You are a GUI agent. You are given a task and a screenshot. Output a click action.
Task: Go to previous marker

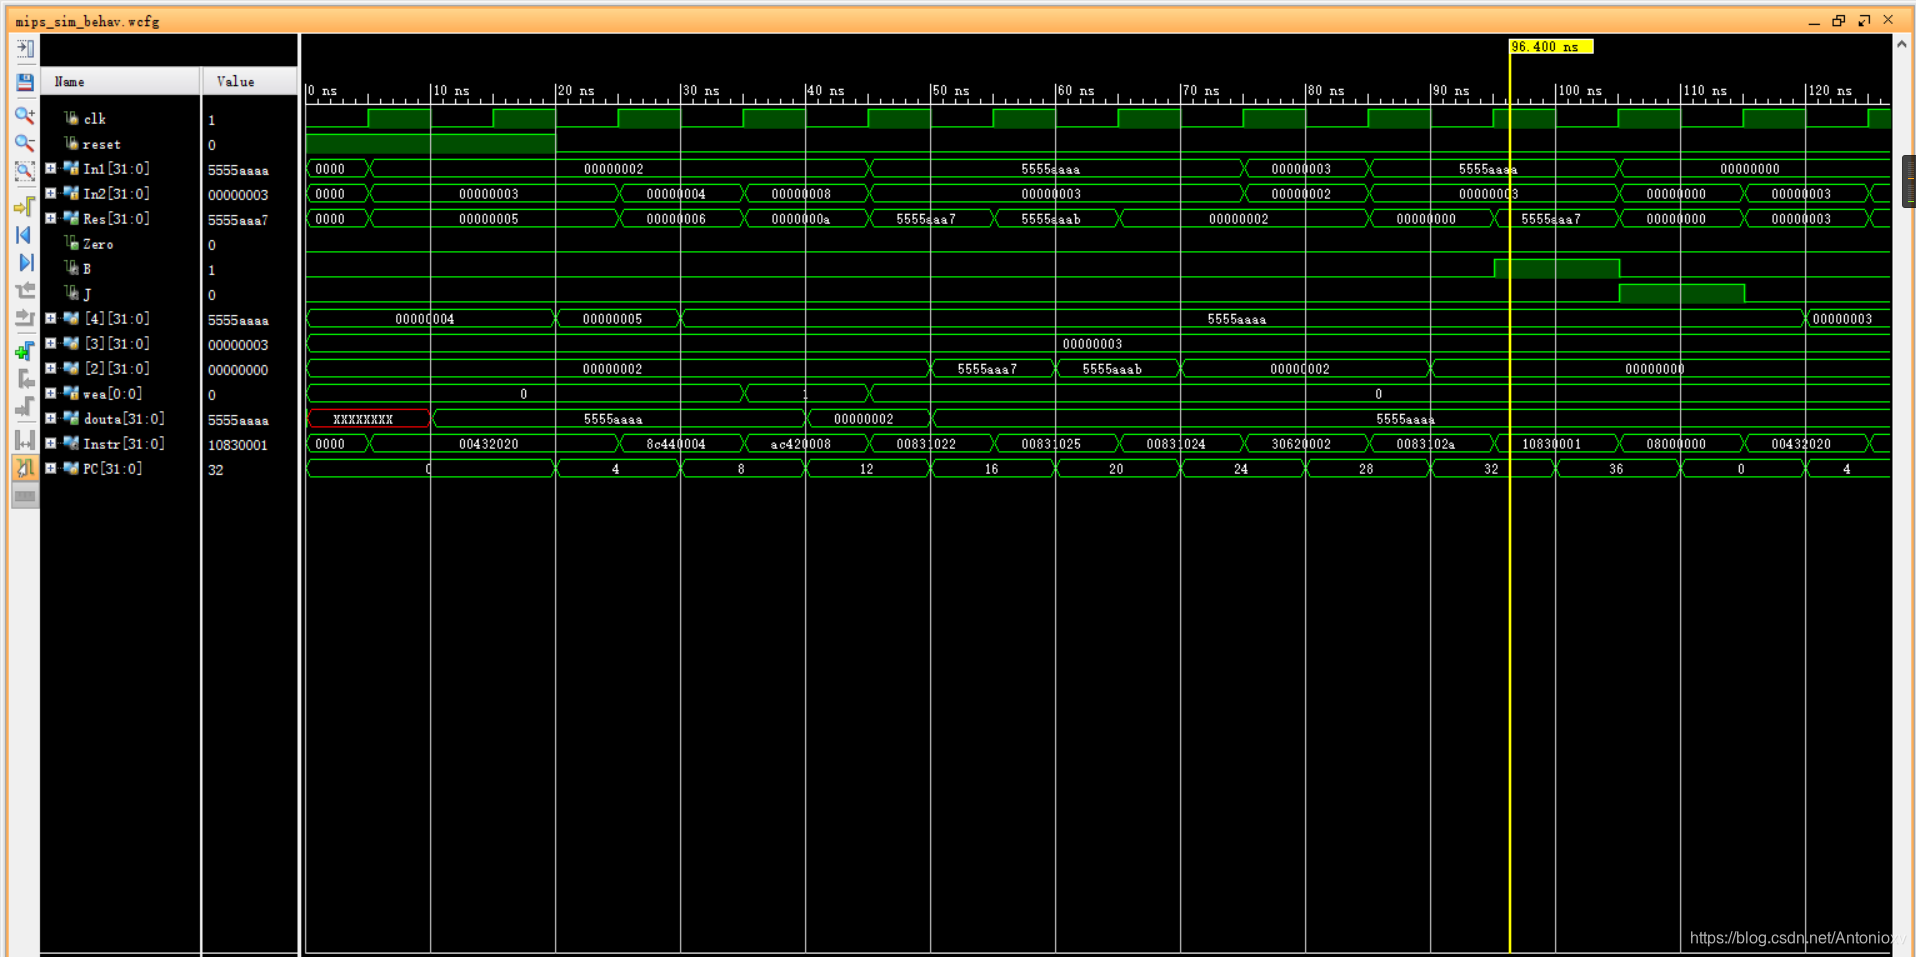[25, 379]
